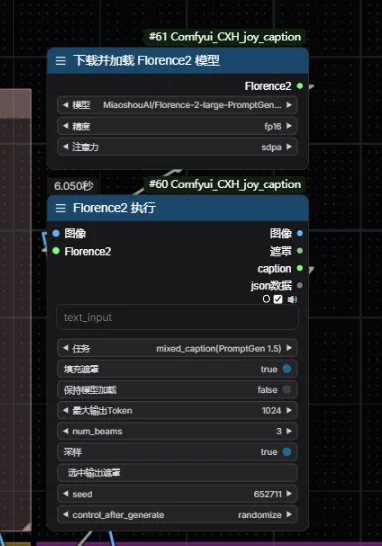Open 任务 mixed_caption dropdown

pyautogui.click(x=177, y=348)
